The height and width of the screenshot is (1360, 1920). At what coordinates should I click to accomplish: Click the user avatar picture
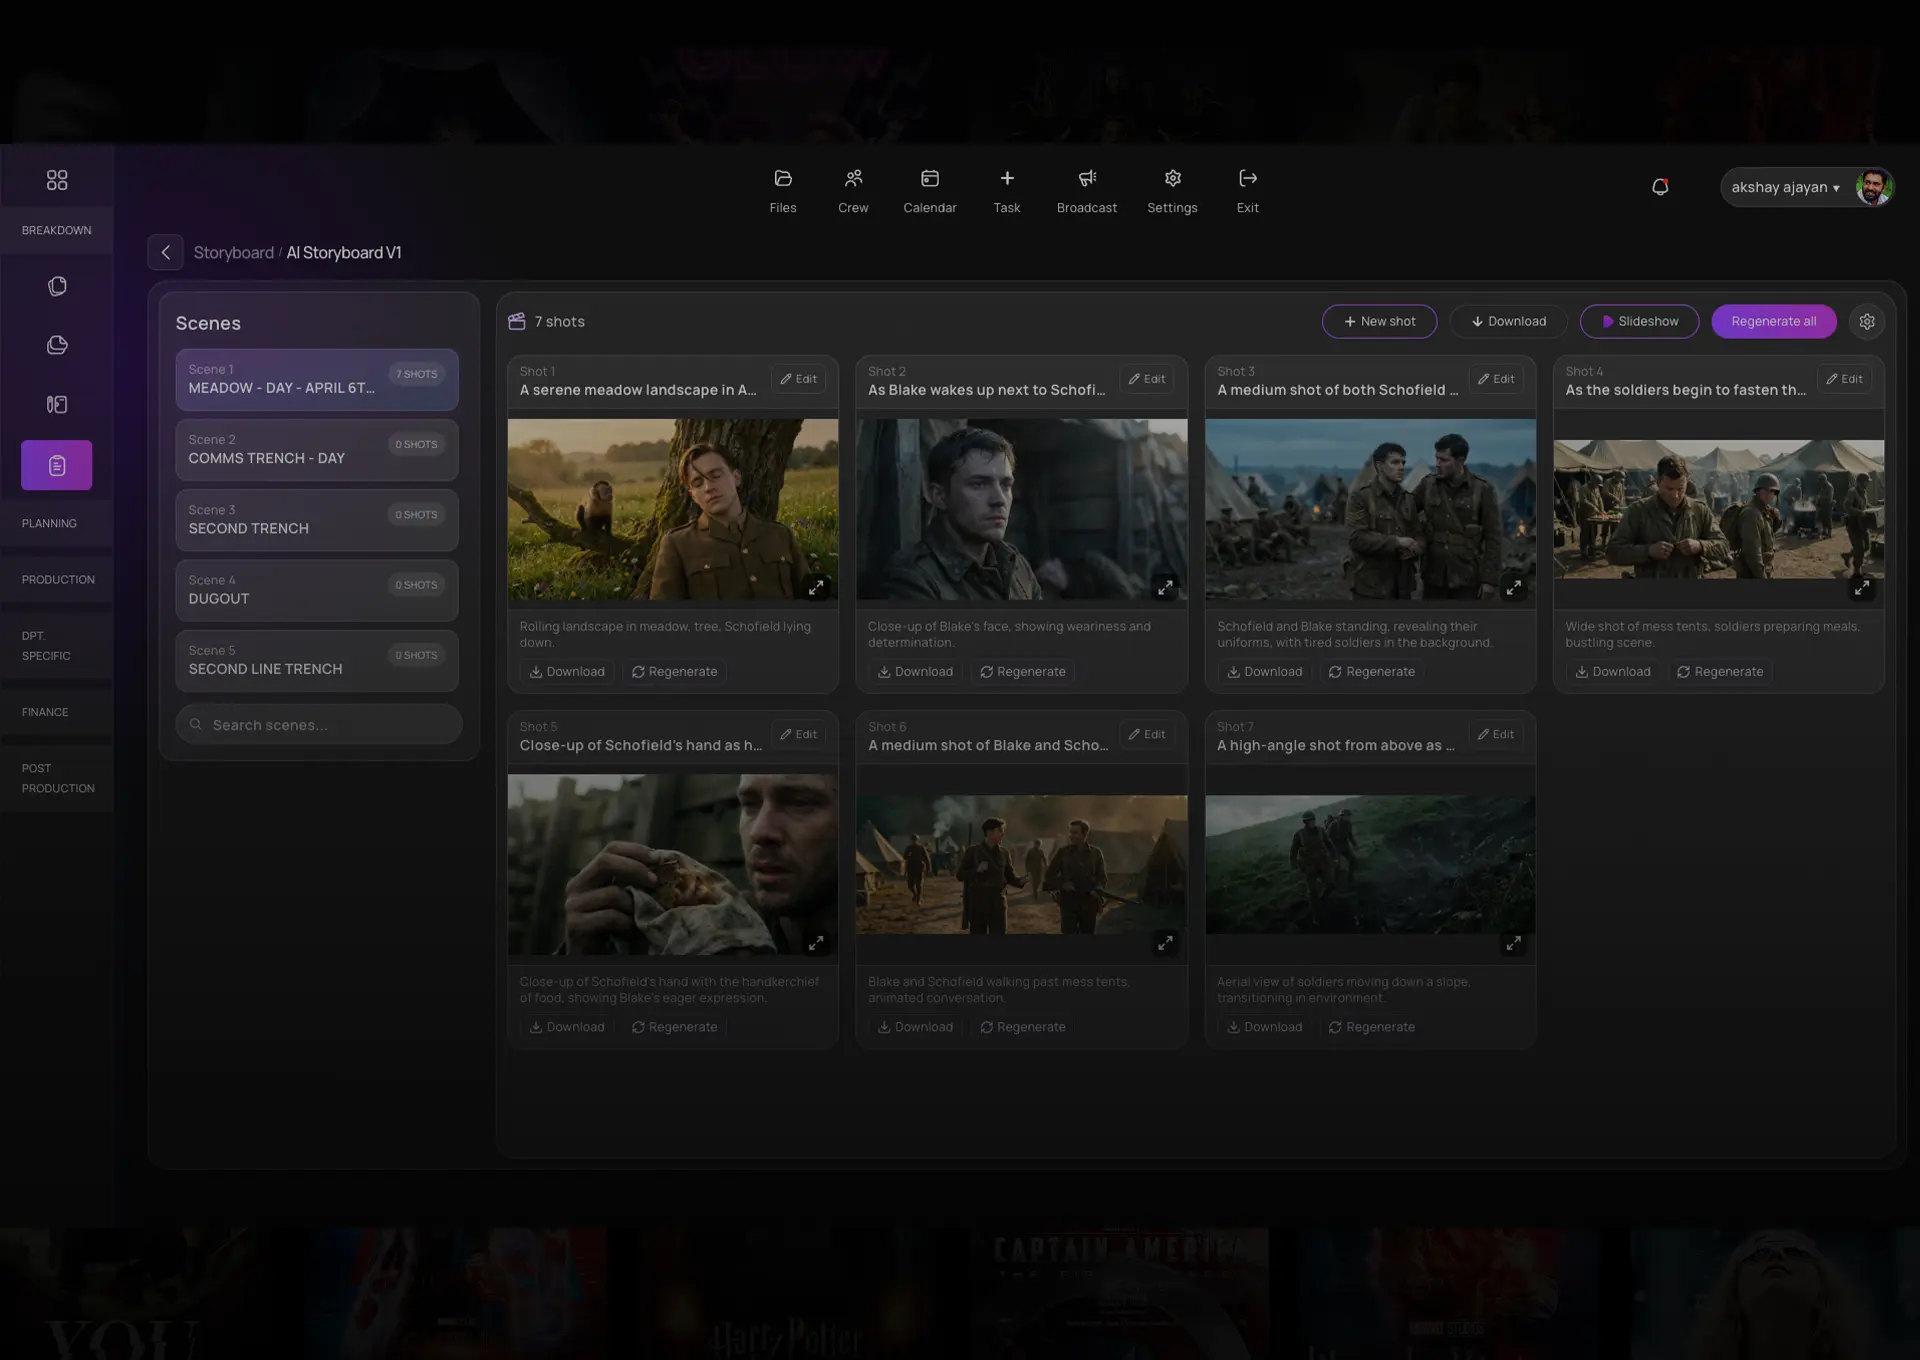coord(1873,187)
